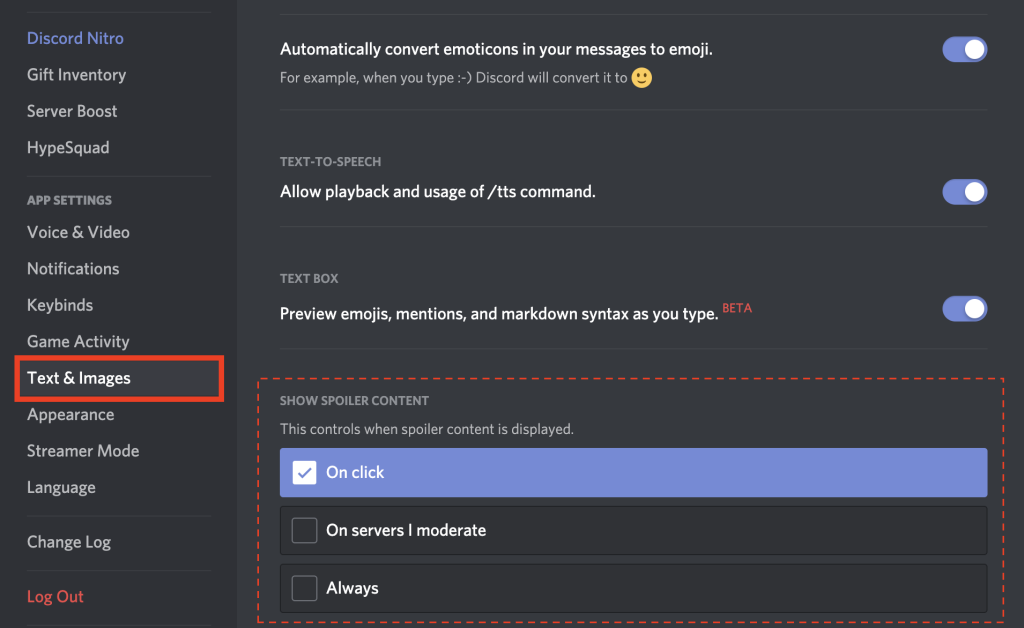Go to Gift Inventory
Screen dimensions: 1024x628
76,75
